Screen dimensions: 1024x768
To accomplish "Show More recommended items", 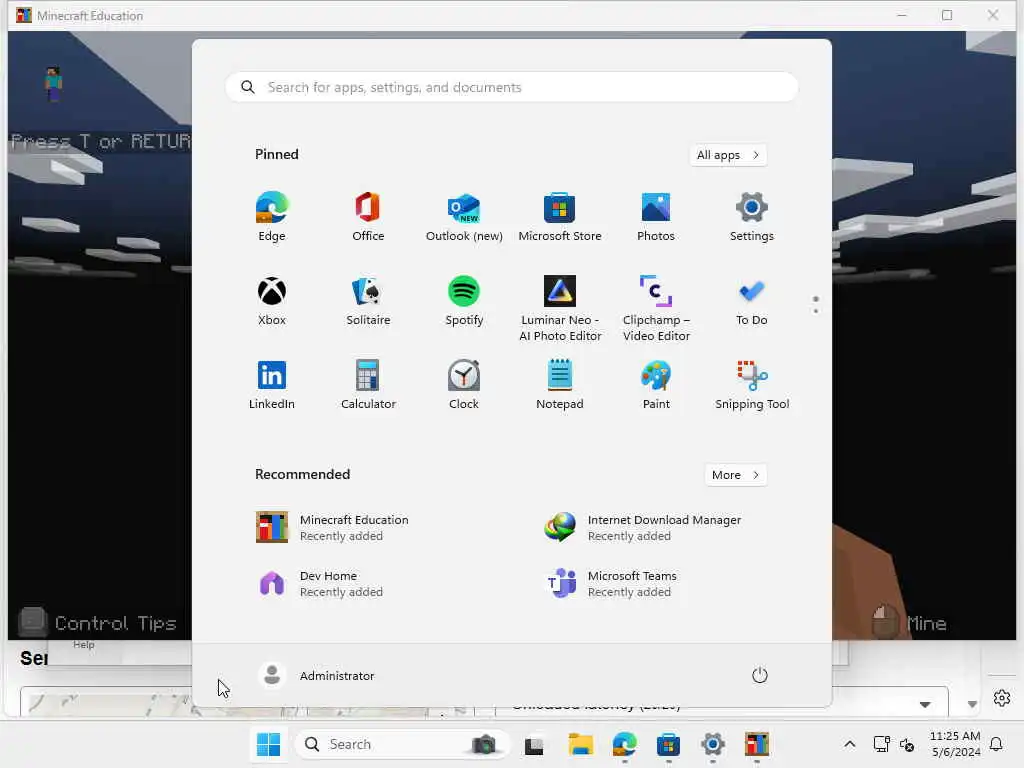I will [736, 475].
